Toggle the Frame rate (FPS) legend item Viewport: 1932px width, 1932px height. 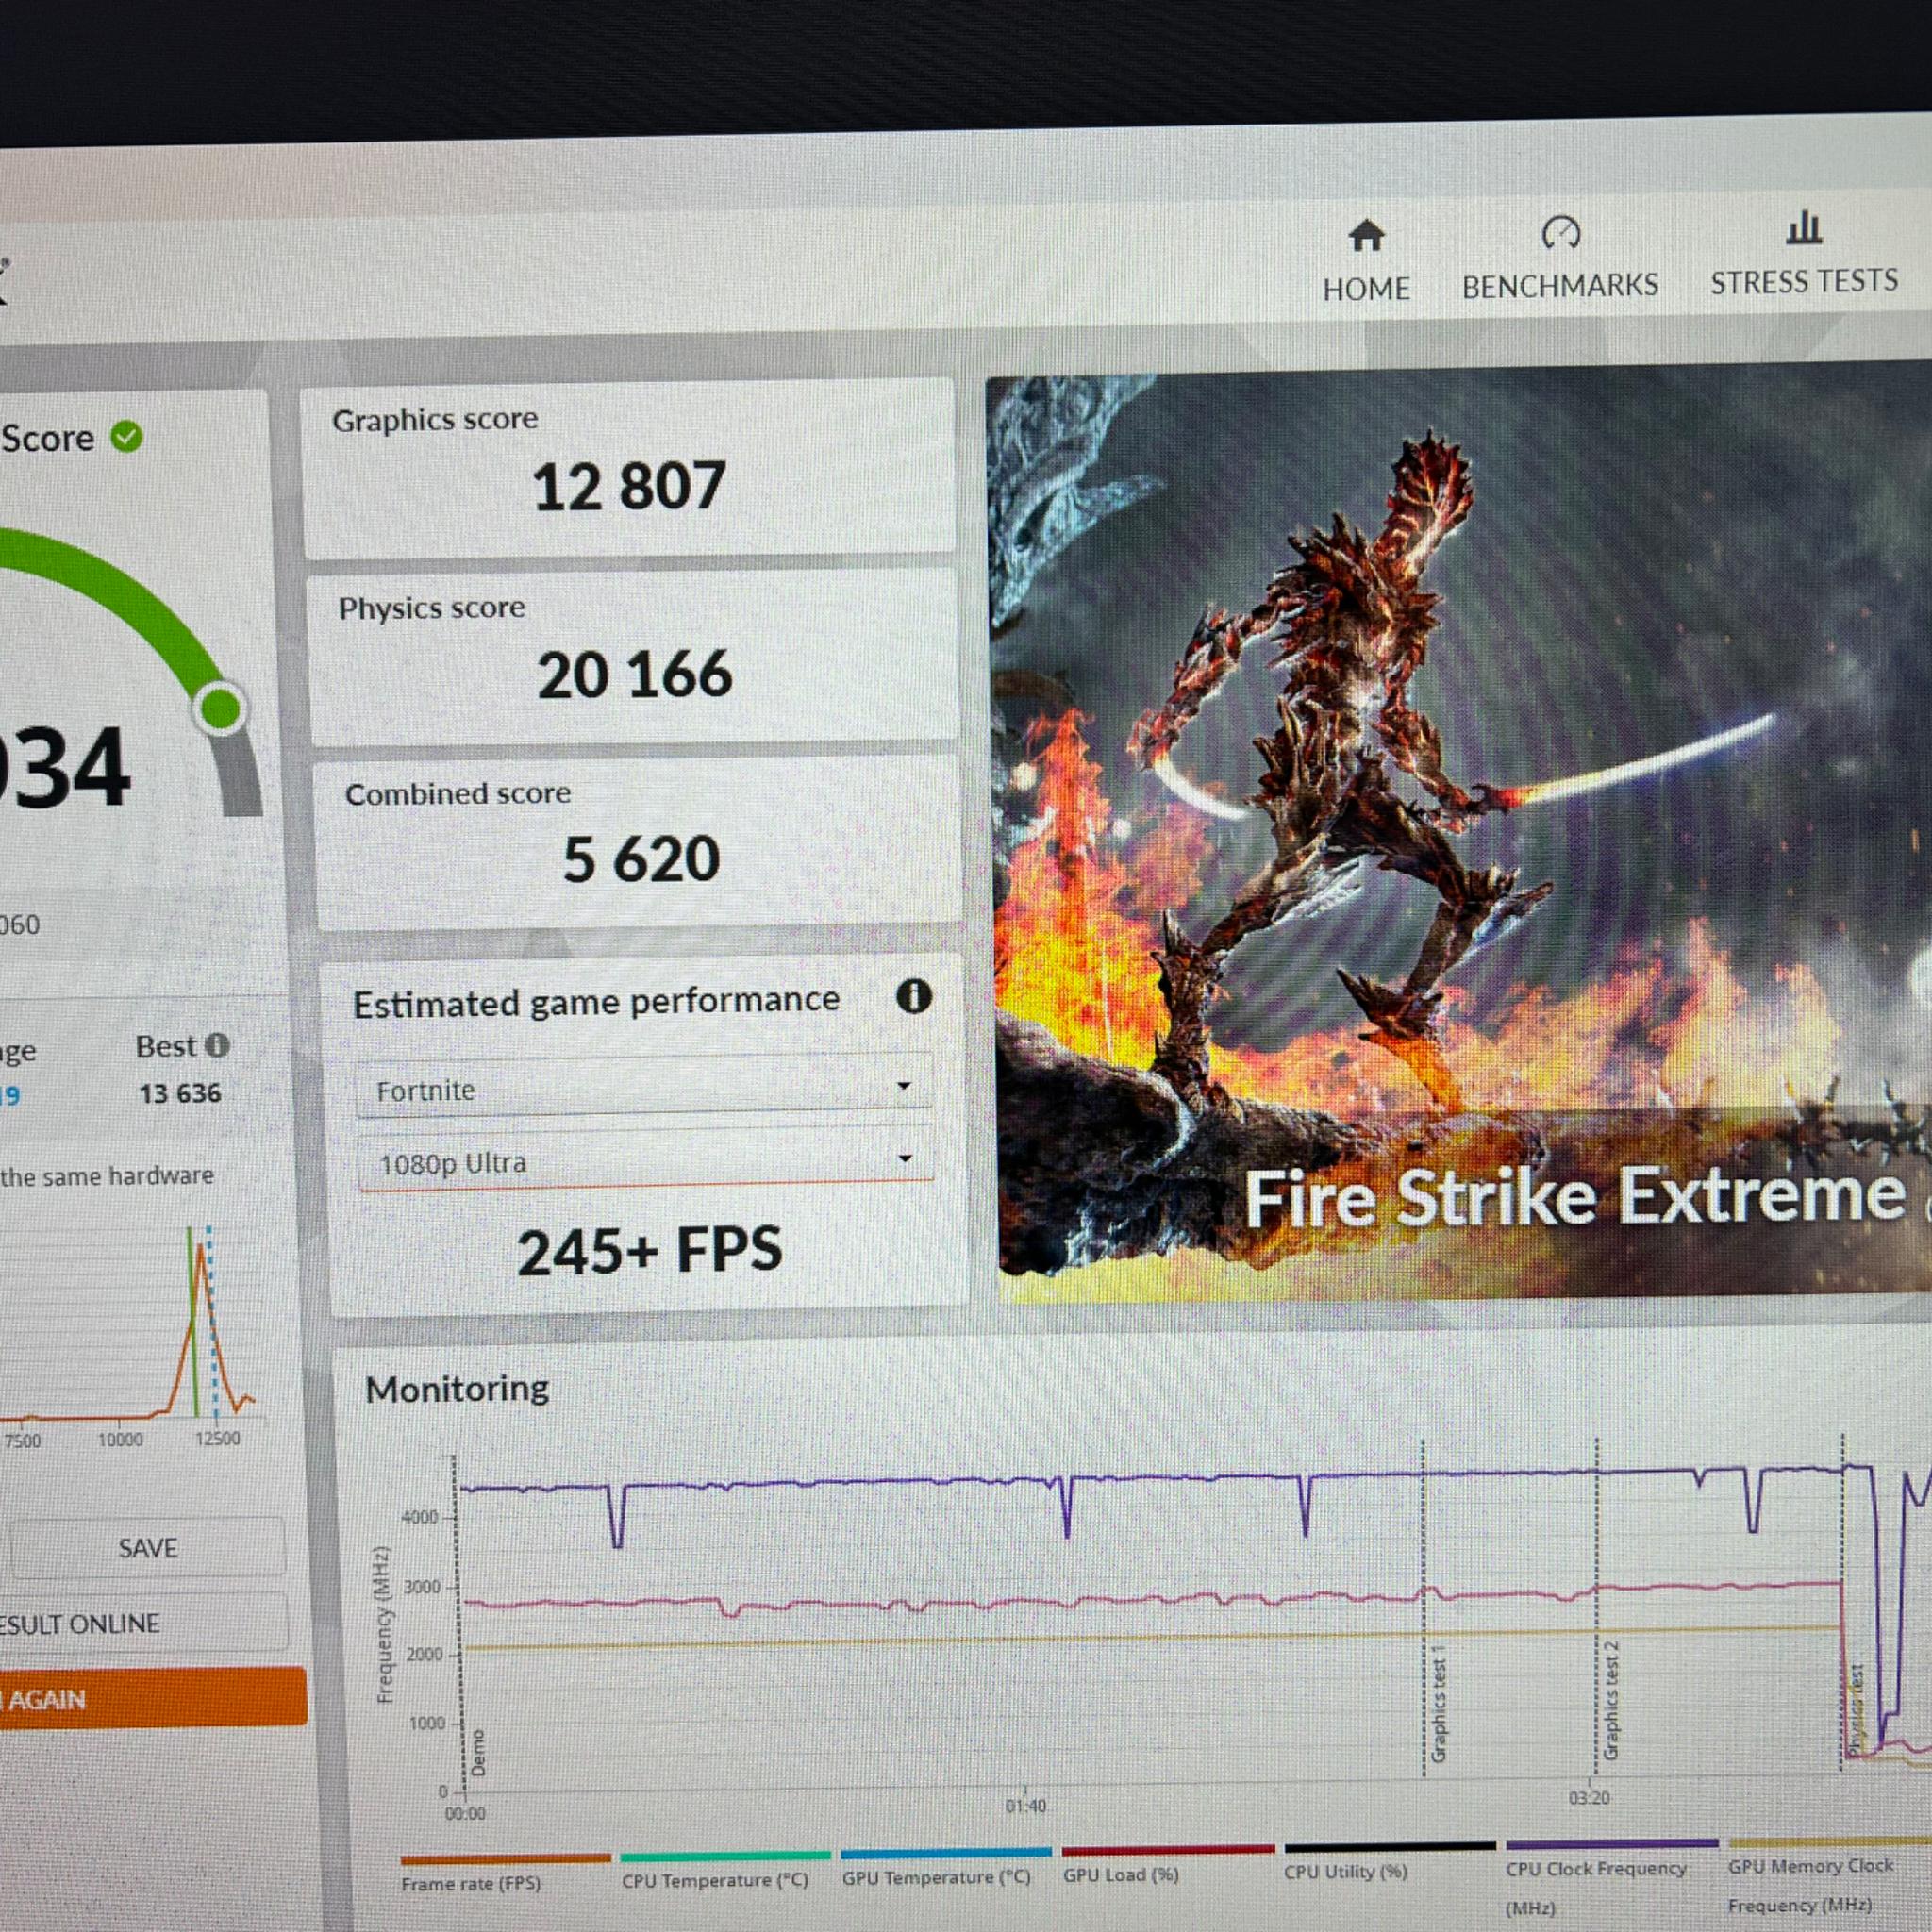pyautogui.click(x=504, y=1873)
